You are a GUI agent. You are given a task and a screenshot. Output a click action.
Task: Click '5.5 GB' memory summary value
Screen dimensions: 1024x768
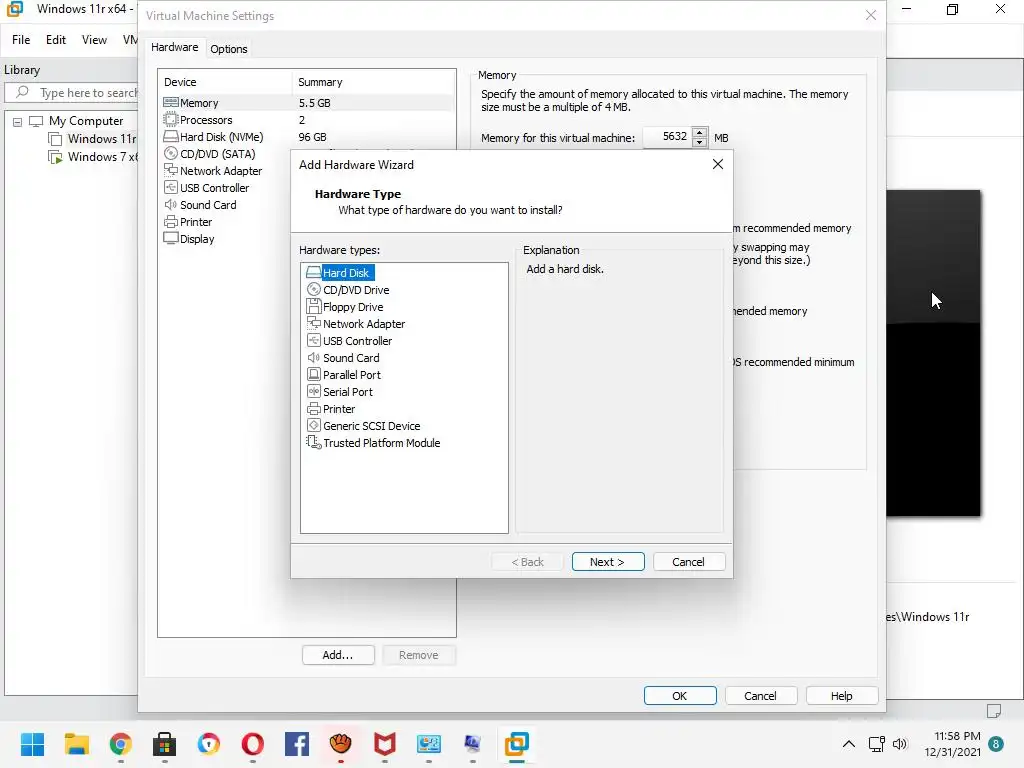314,103
